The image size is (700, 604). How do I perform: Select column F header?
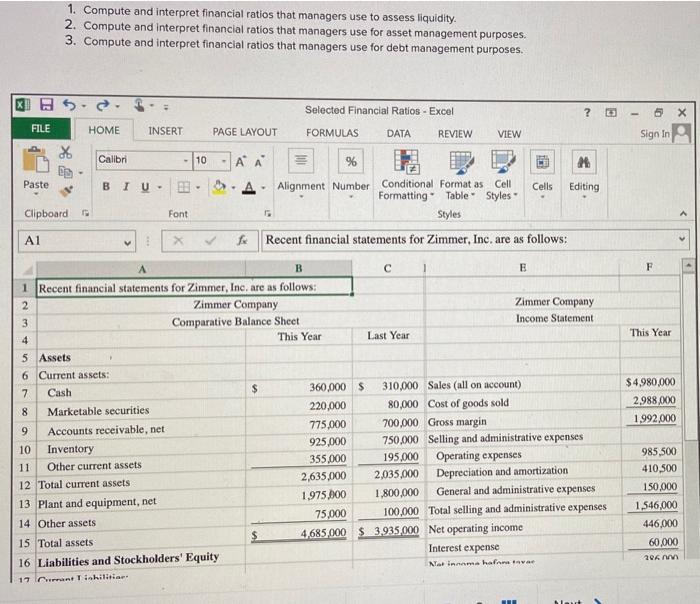(650, 267)
